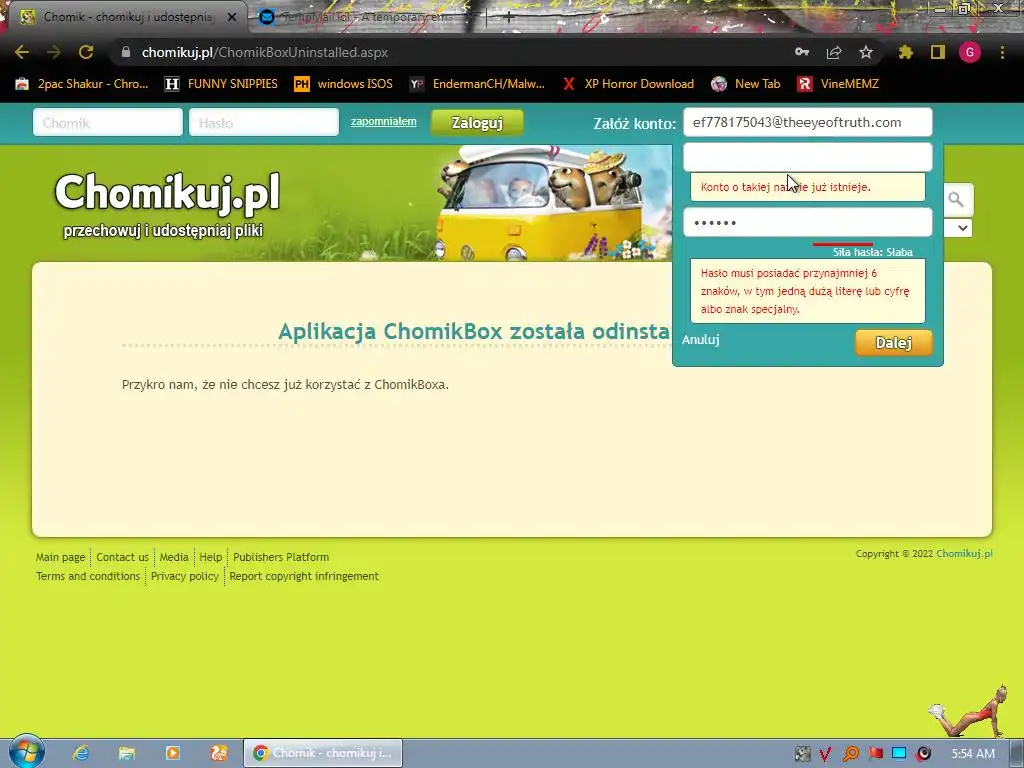Open the Contact us footer link
Image resolution: width=1024 pixels, height=768 pixels.
(x=122, y=557)
